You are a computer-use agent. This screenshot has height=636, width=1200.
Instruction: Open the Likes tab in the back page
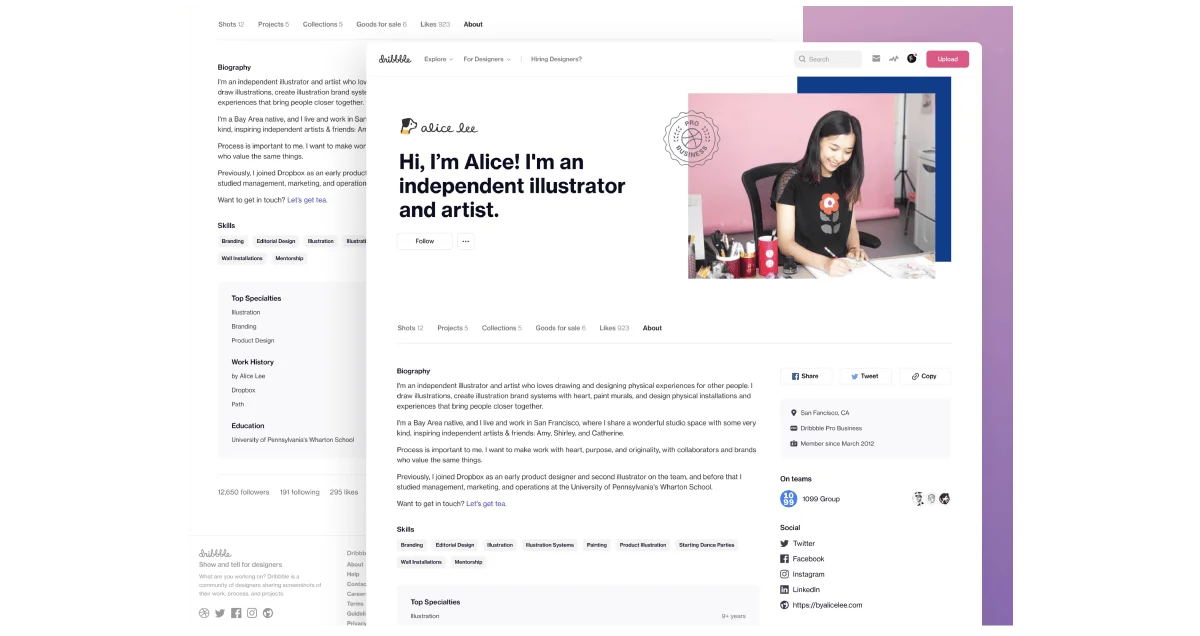[436, 24]
